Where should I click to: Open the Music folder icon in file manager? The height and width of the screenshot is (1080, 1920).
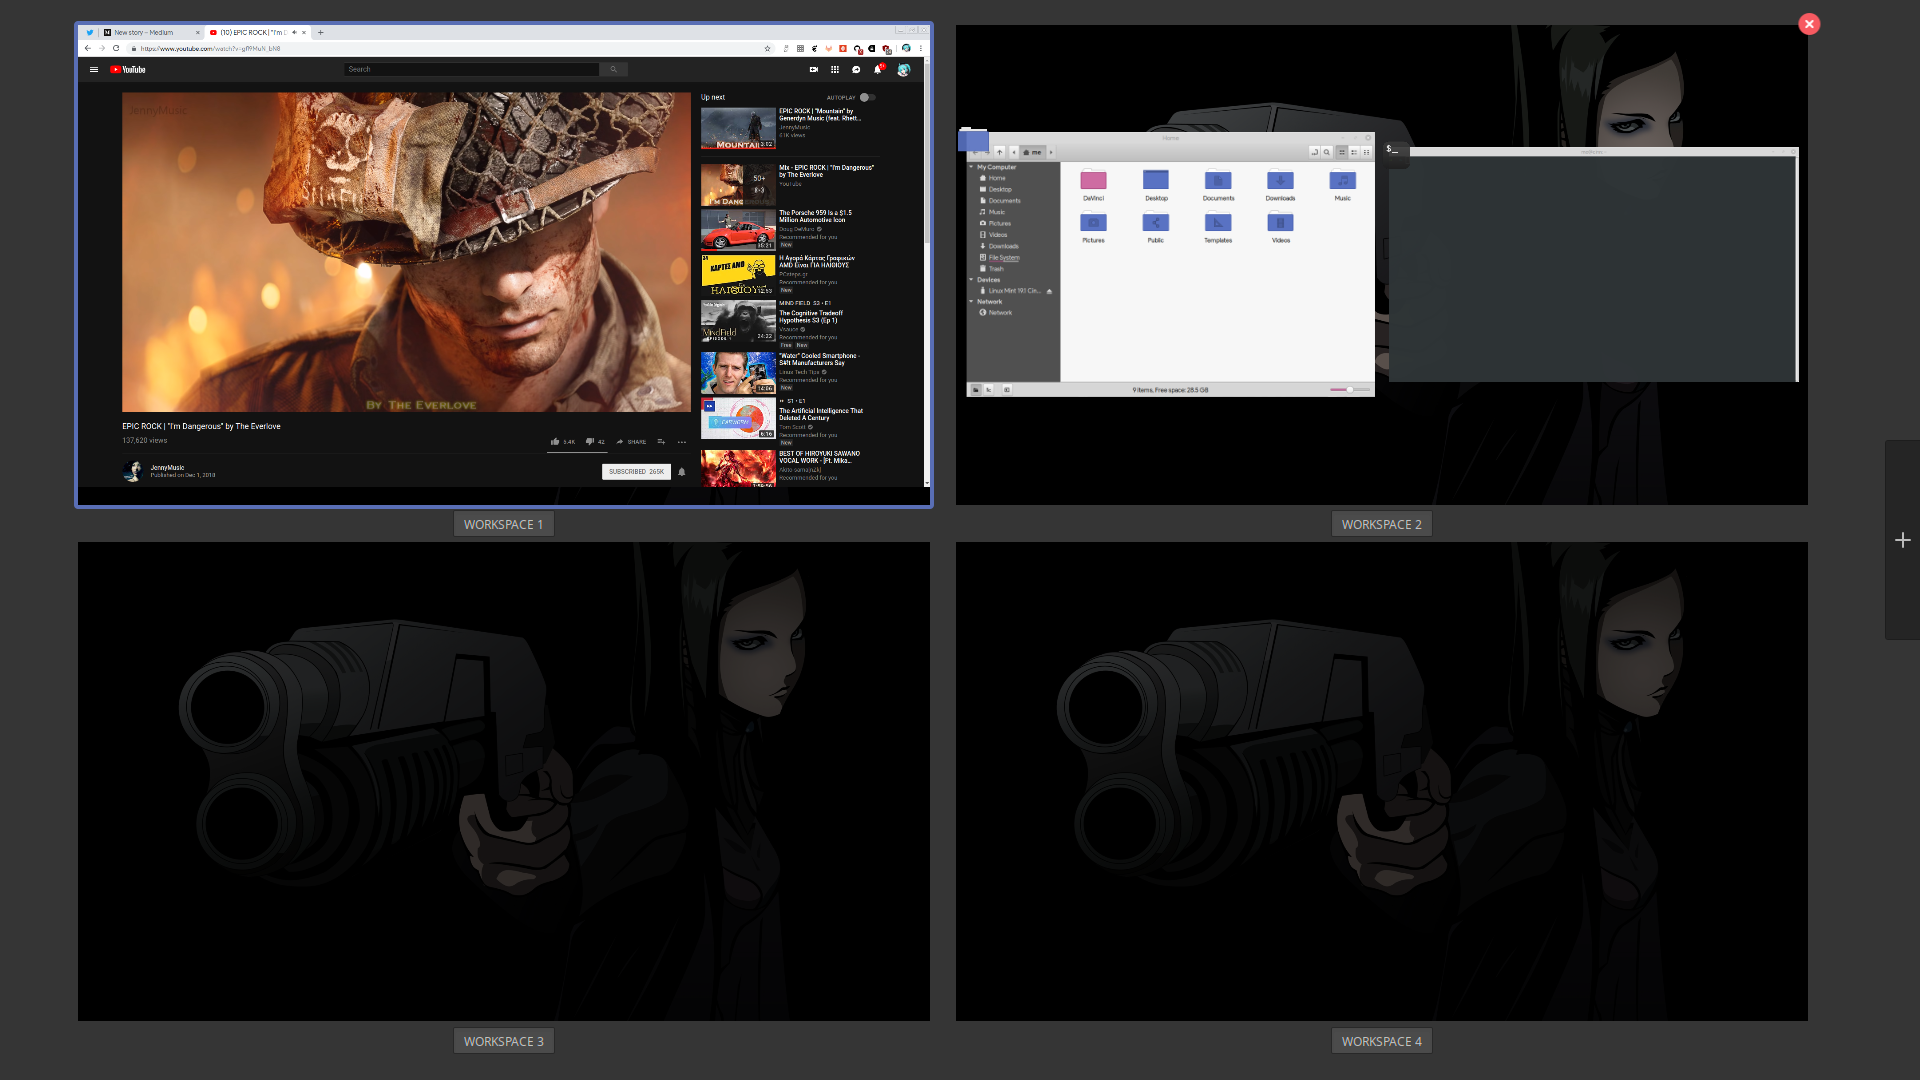pyautogui.click(x=1342, y=181)
